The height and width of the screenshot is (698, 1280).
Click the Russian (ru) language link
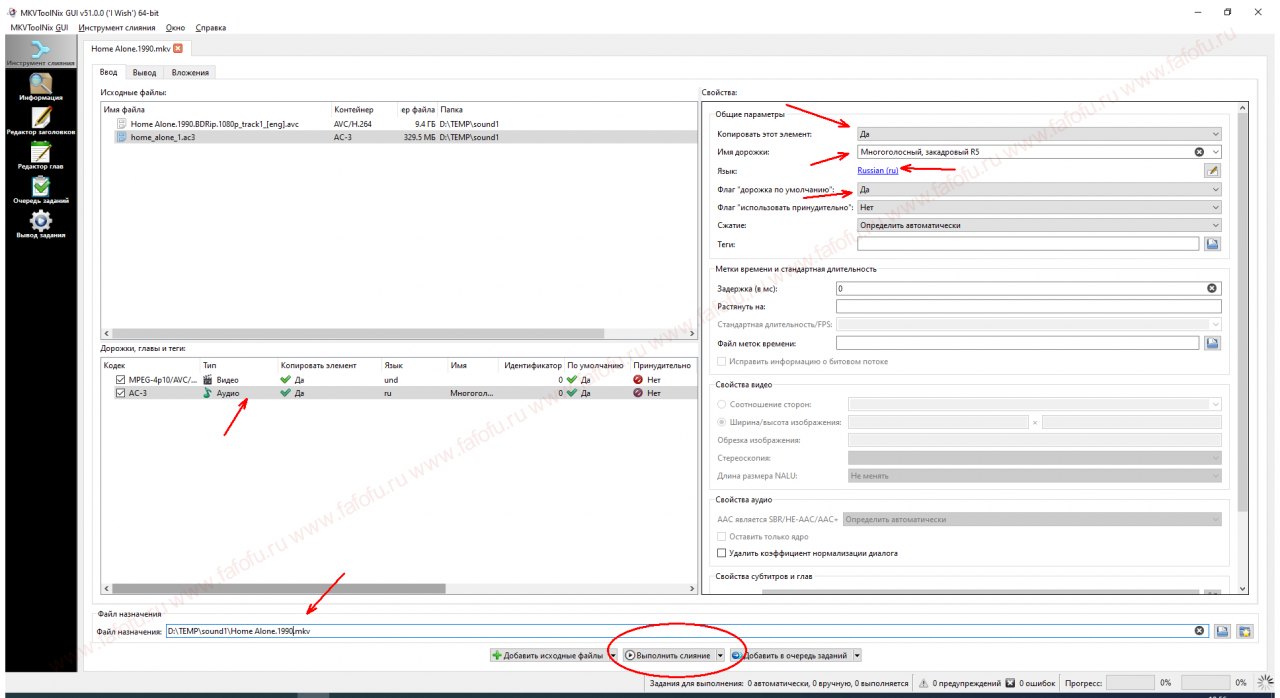tap(877, 170)
